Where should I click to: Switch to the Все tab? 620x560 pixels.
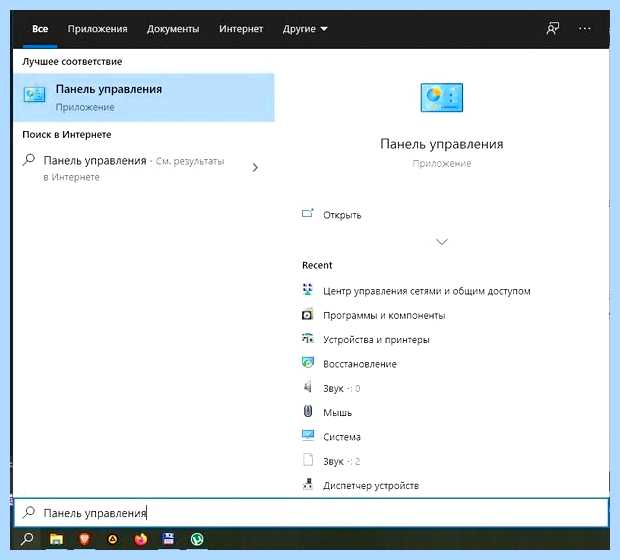pos(40,29)
